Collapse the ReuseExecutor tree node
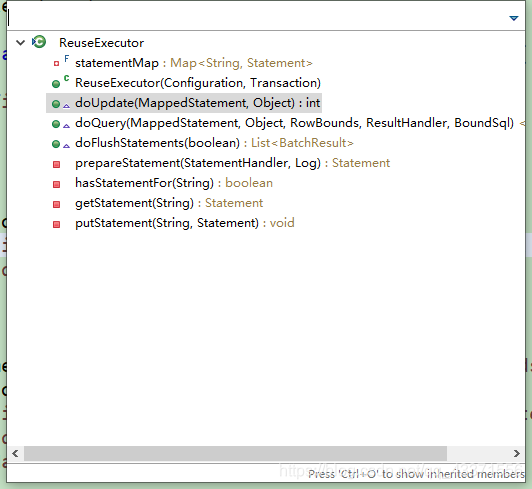Image resolution: width=532 pixels, height=489 pixels. tap(21, 42)
